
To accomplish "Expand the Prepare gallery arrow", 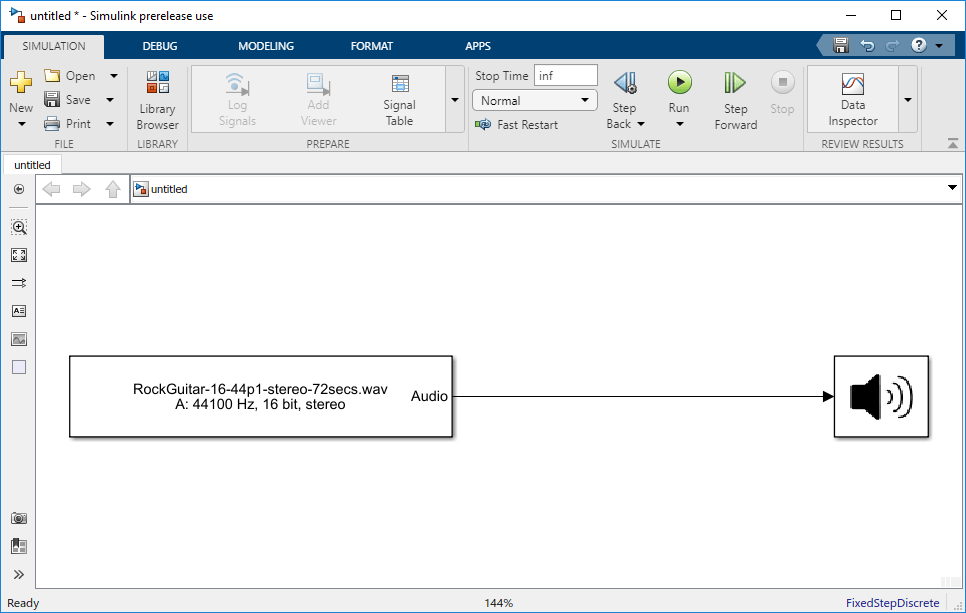I will pos(455,100).
